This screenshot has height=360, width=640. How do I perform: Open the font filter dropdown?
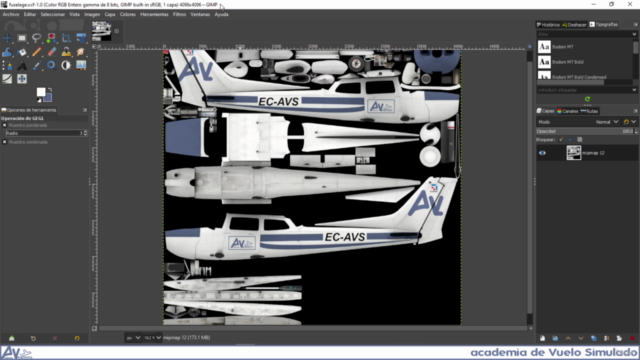[x=634, y=34]
